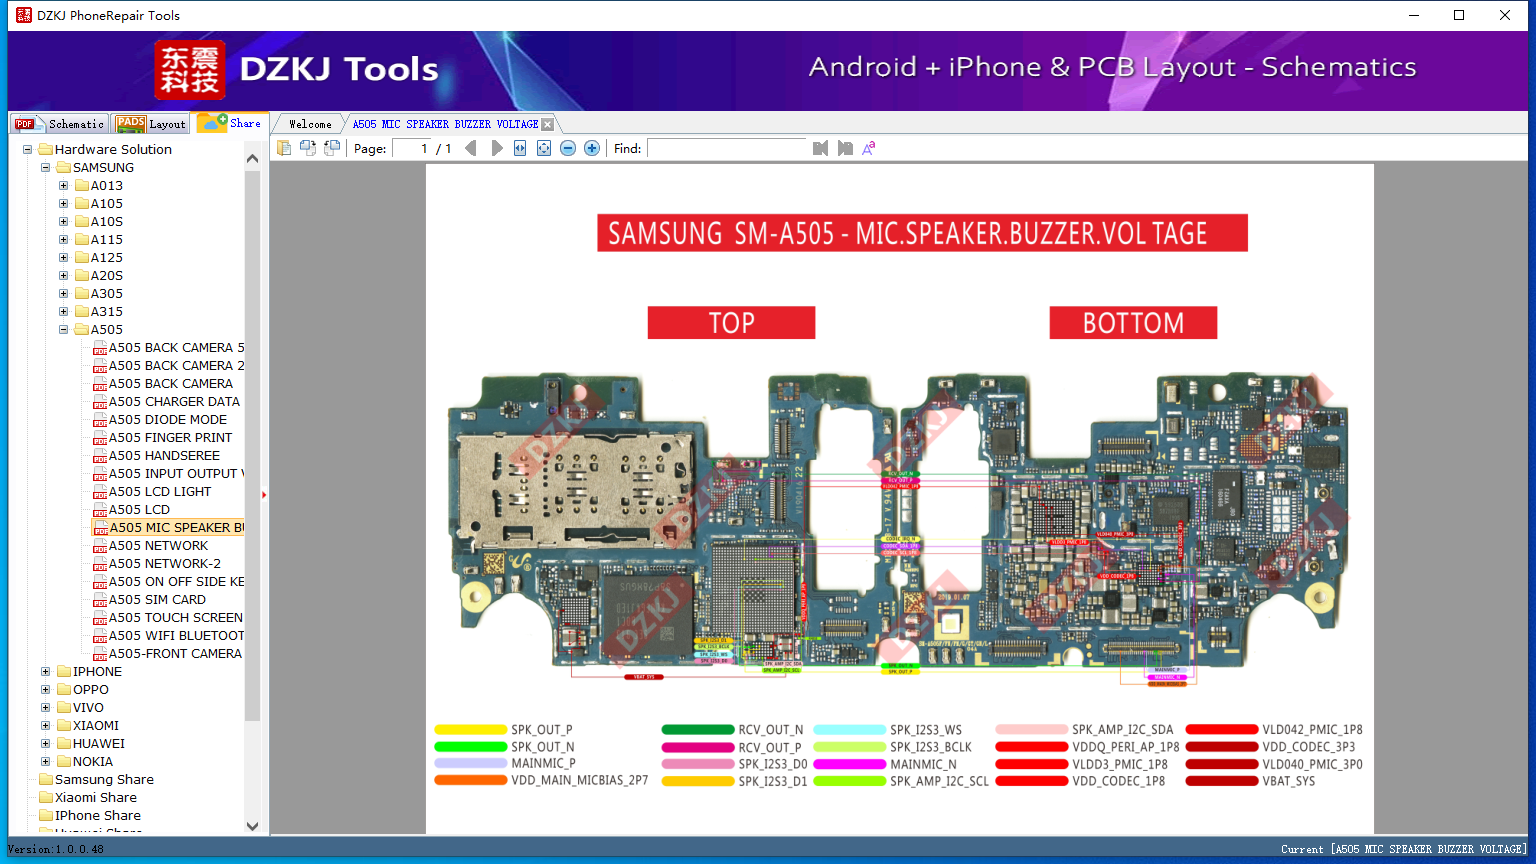
Task: Click the app icon in the title bar
Action: 24,15
